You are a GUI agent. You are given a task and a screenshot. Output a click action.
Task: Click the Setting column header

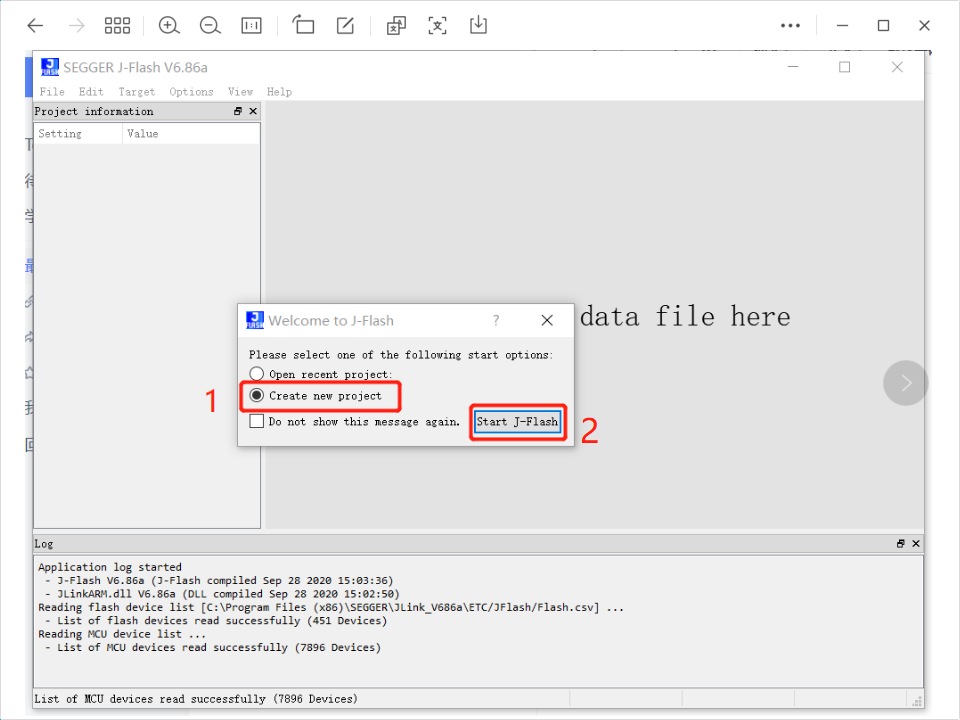[78, 133]
